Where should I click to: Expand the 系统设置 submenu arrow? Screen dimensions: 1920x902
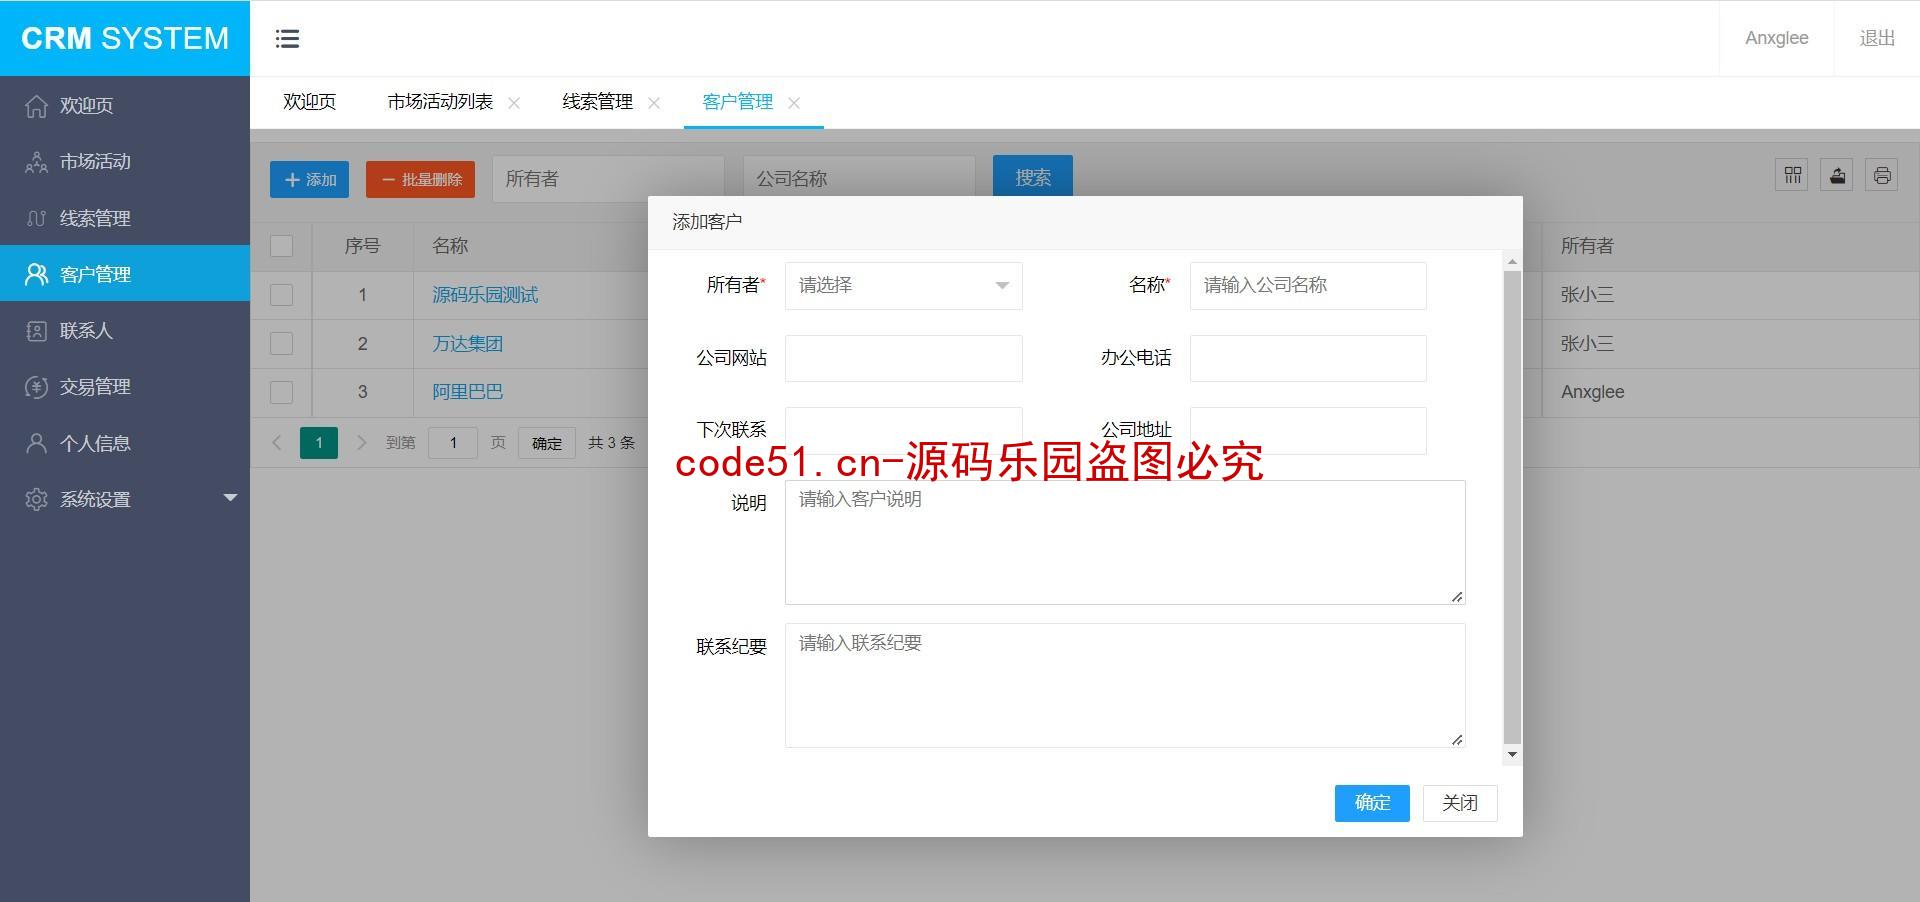click(230, 498)
